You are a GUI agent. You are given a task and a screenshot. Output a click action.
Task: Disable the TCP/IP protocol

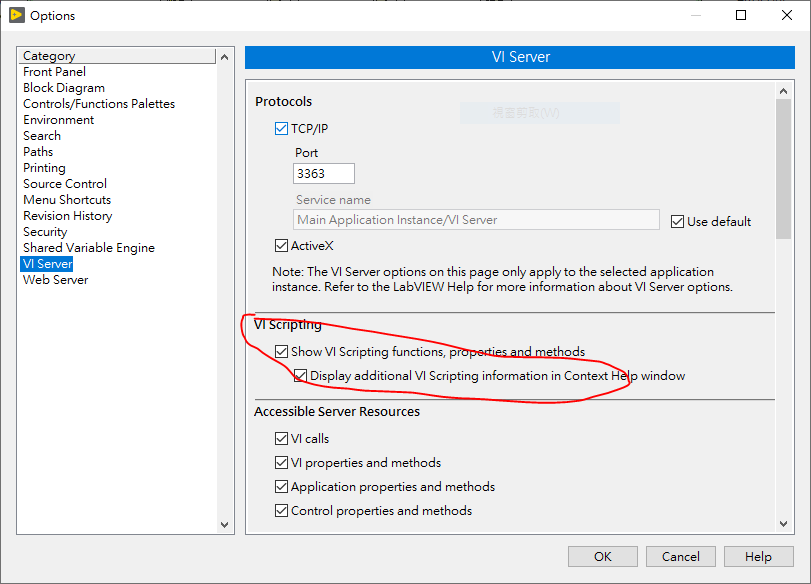tap(282, 128)
